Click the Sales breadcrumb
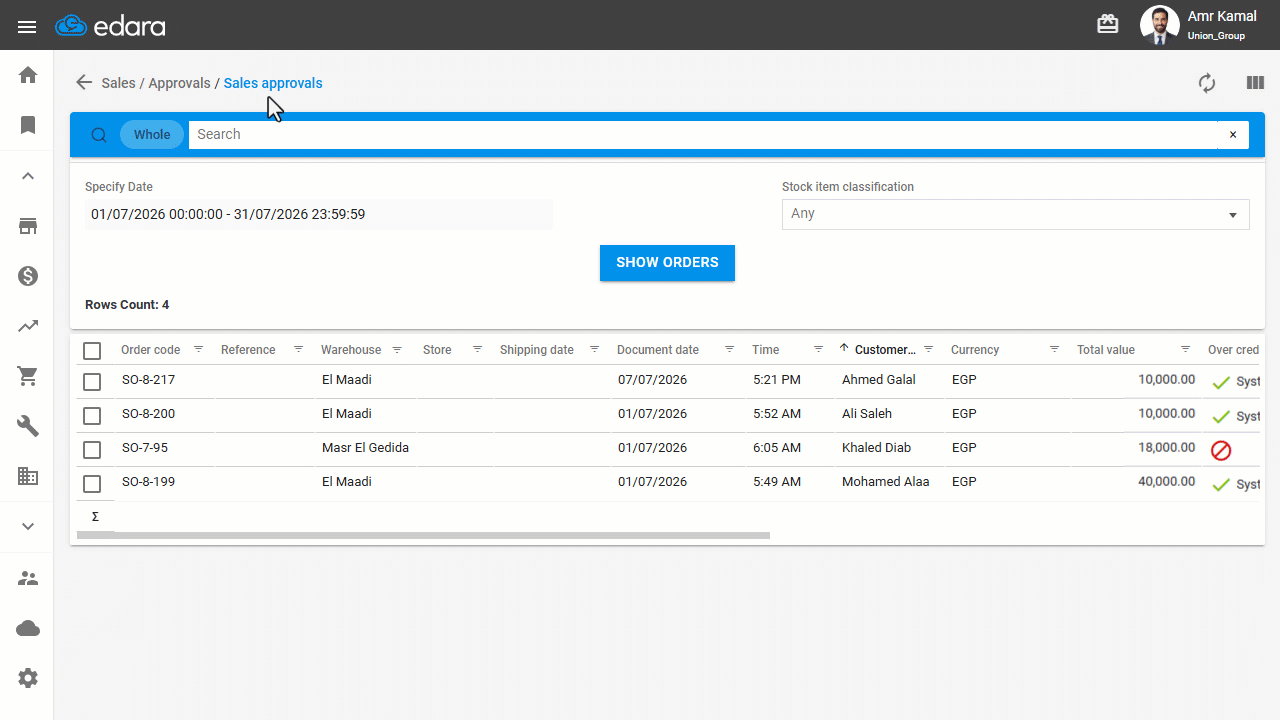 [x=118, y=83]
